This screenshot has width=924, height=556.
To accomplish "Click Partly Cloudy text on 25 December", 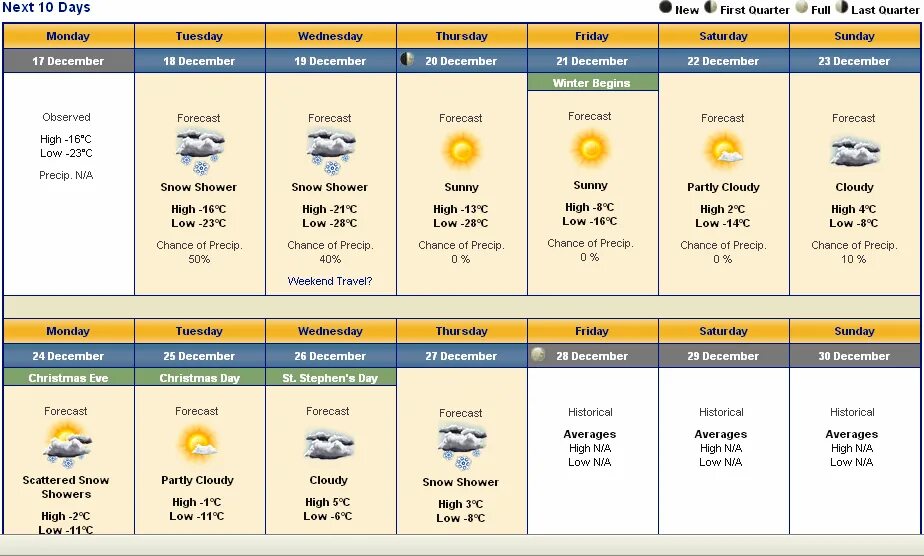I will pyautogui.click(x=197, y=480).
